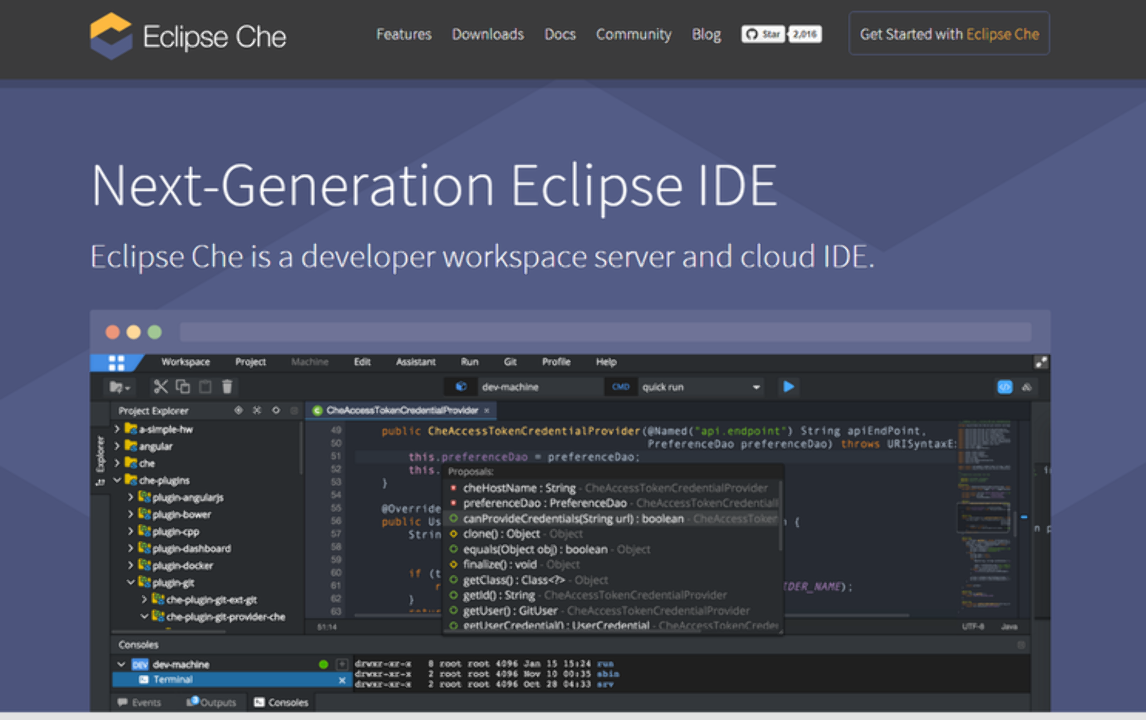1146x720 pixels.
Task: Open the Help menu
Action: coord(606,362)
